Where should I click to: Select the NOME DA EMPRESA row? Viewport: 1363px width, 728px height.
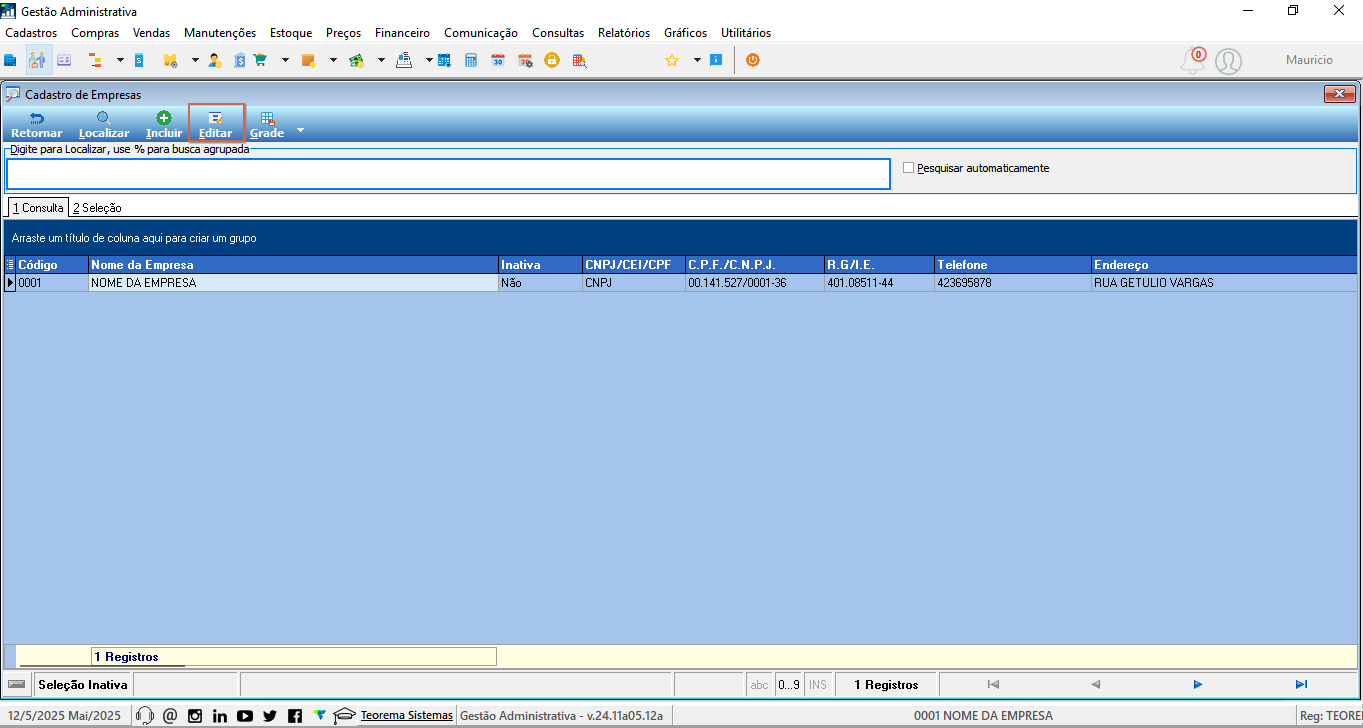680,283
